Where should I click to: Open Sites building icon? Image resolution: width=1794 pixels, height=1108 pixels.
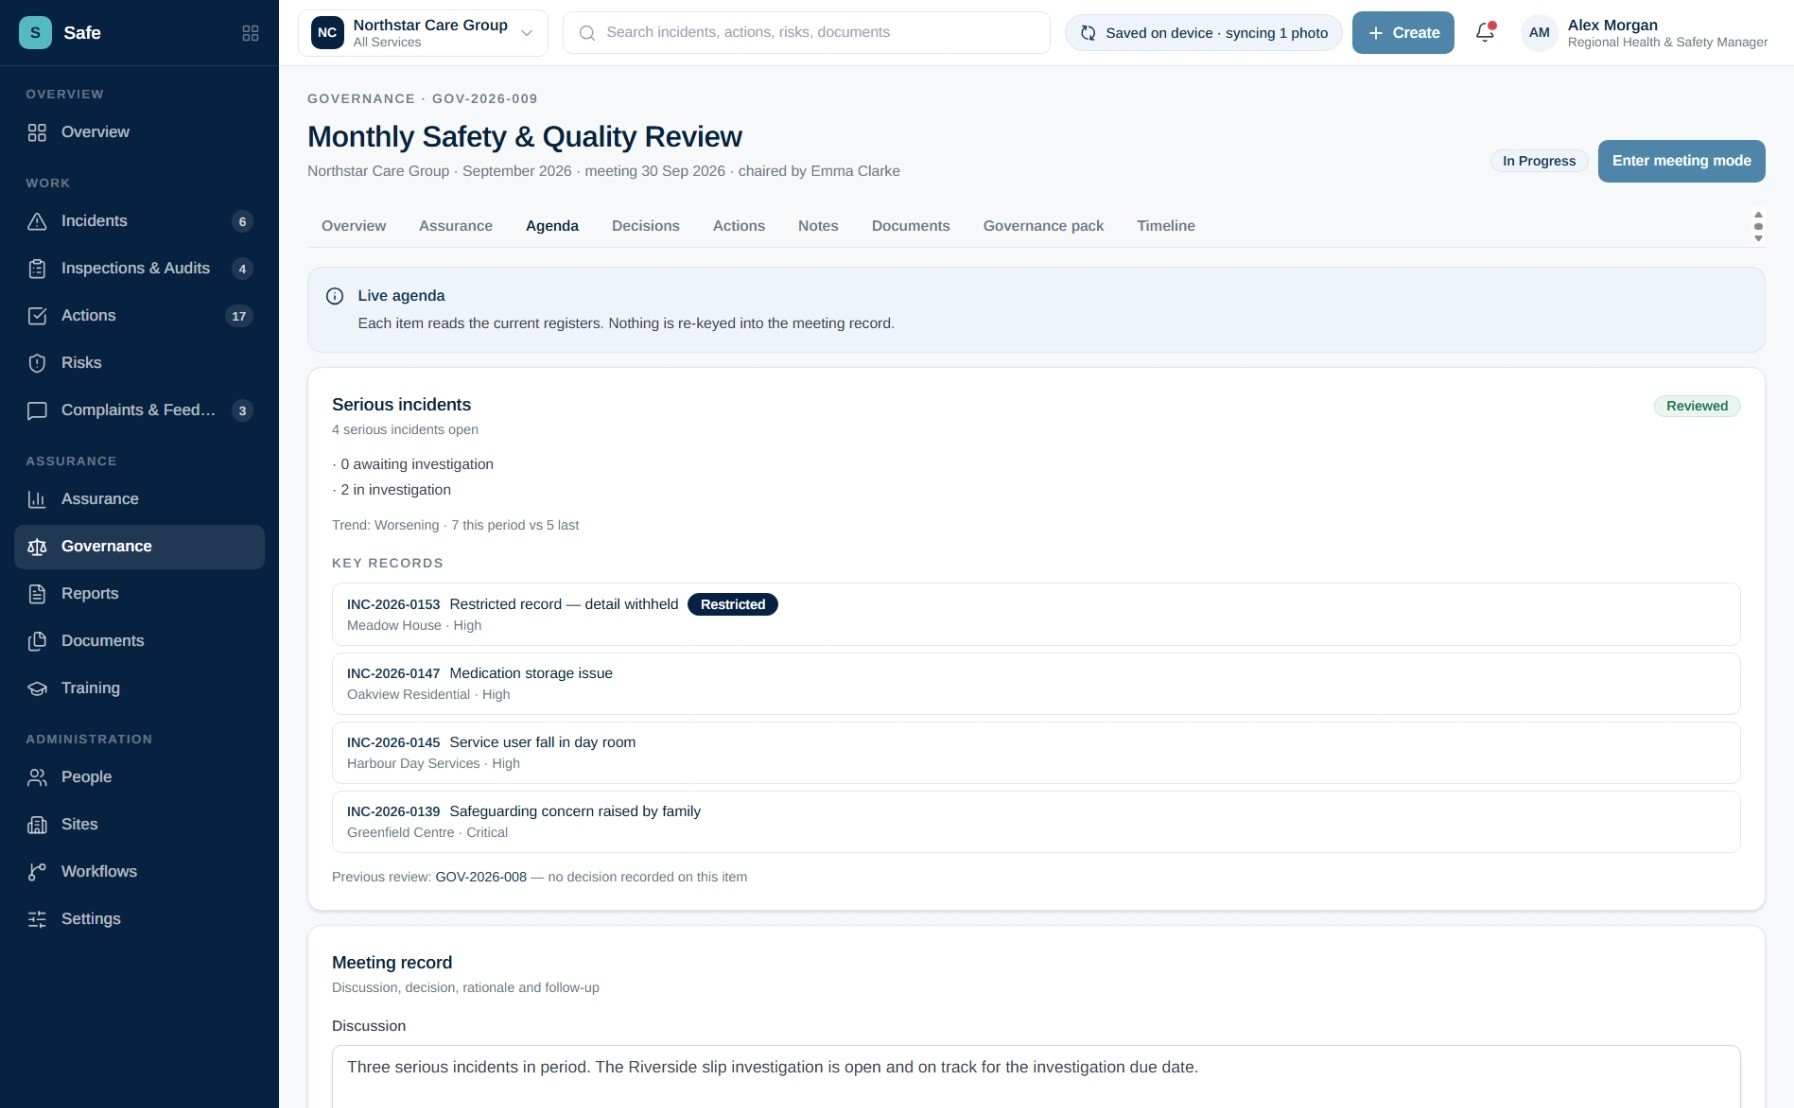click(37, 825)
